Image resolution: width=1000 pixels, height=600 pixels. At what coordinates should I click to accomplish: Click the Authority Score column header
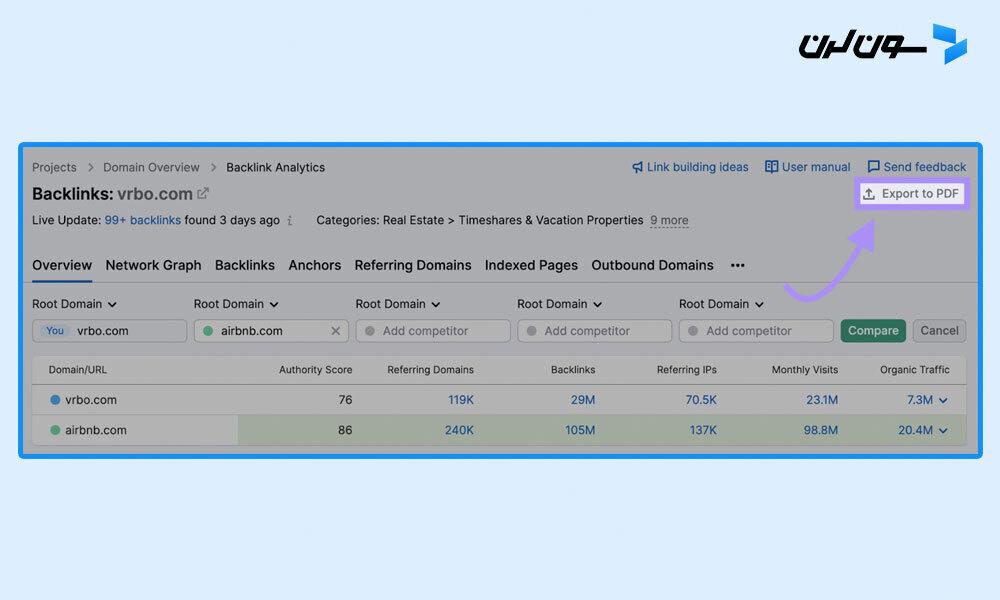click(315, 370)
